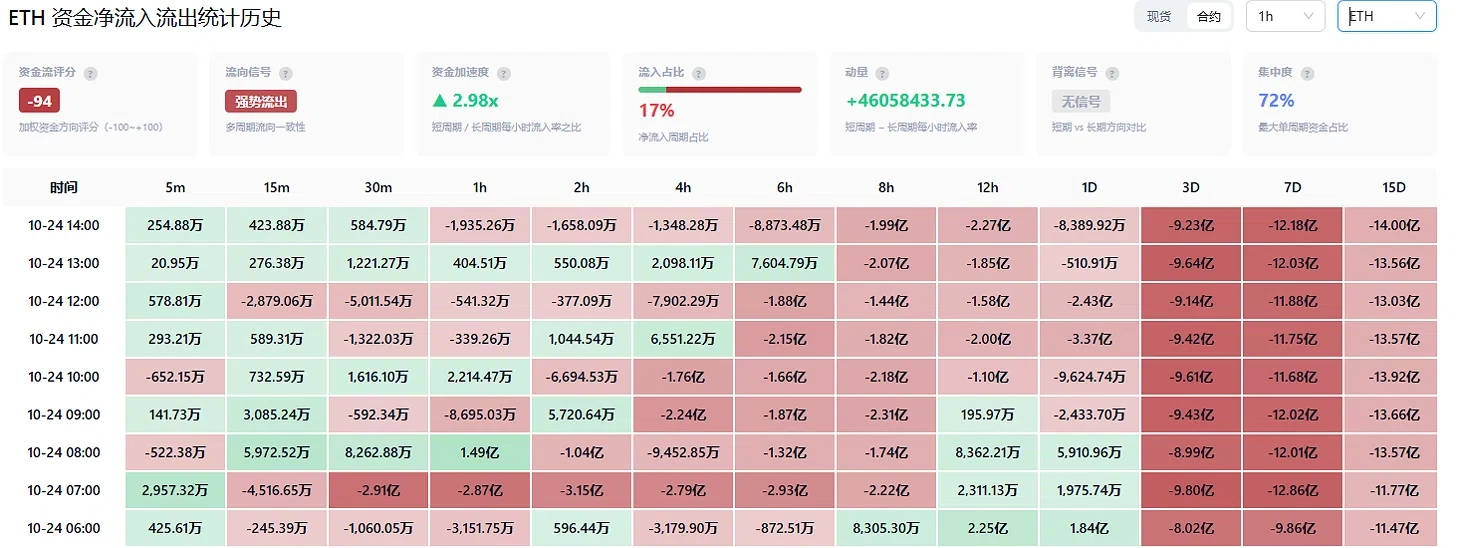Click the -6,694.53万 cell
This screenshot has width=1459, height=548.
coord(581,377)
